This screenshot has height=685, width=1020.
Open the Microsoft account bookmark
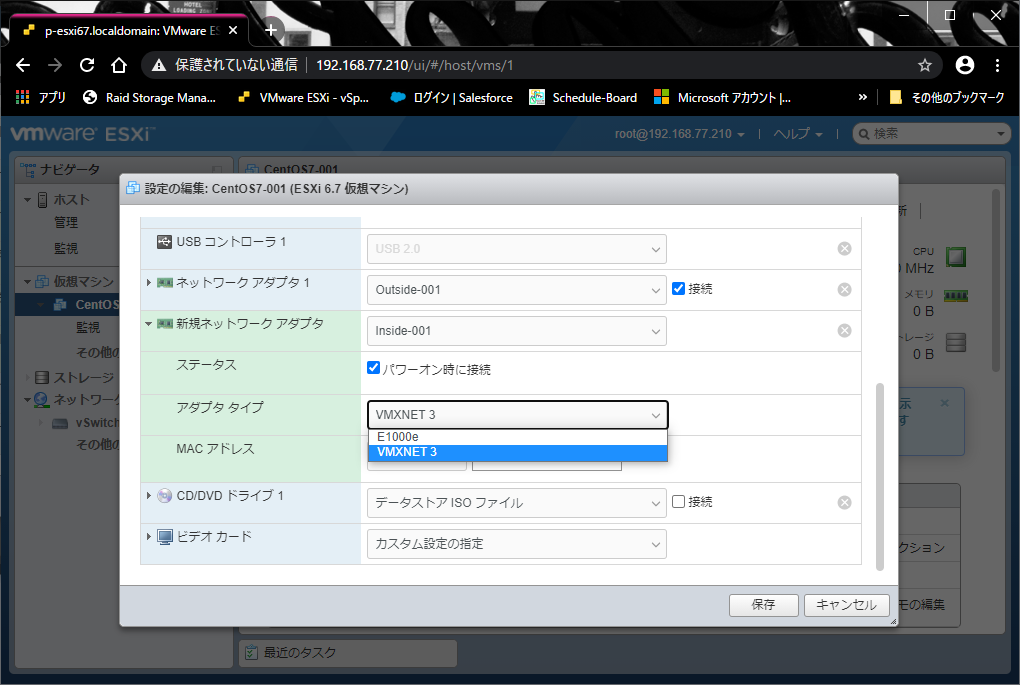tap(723, 98)
